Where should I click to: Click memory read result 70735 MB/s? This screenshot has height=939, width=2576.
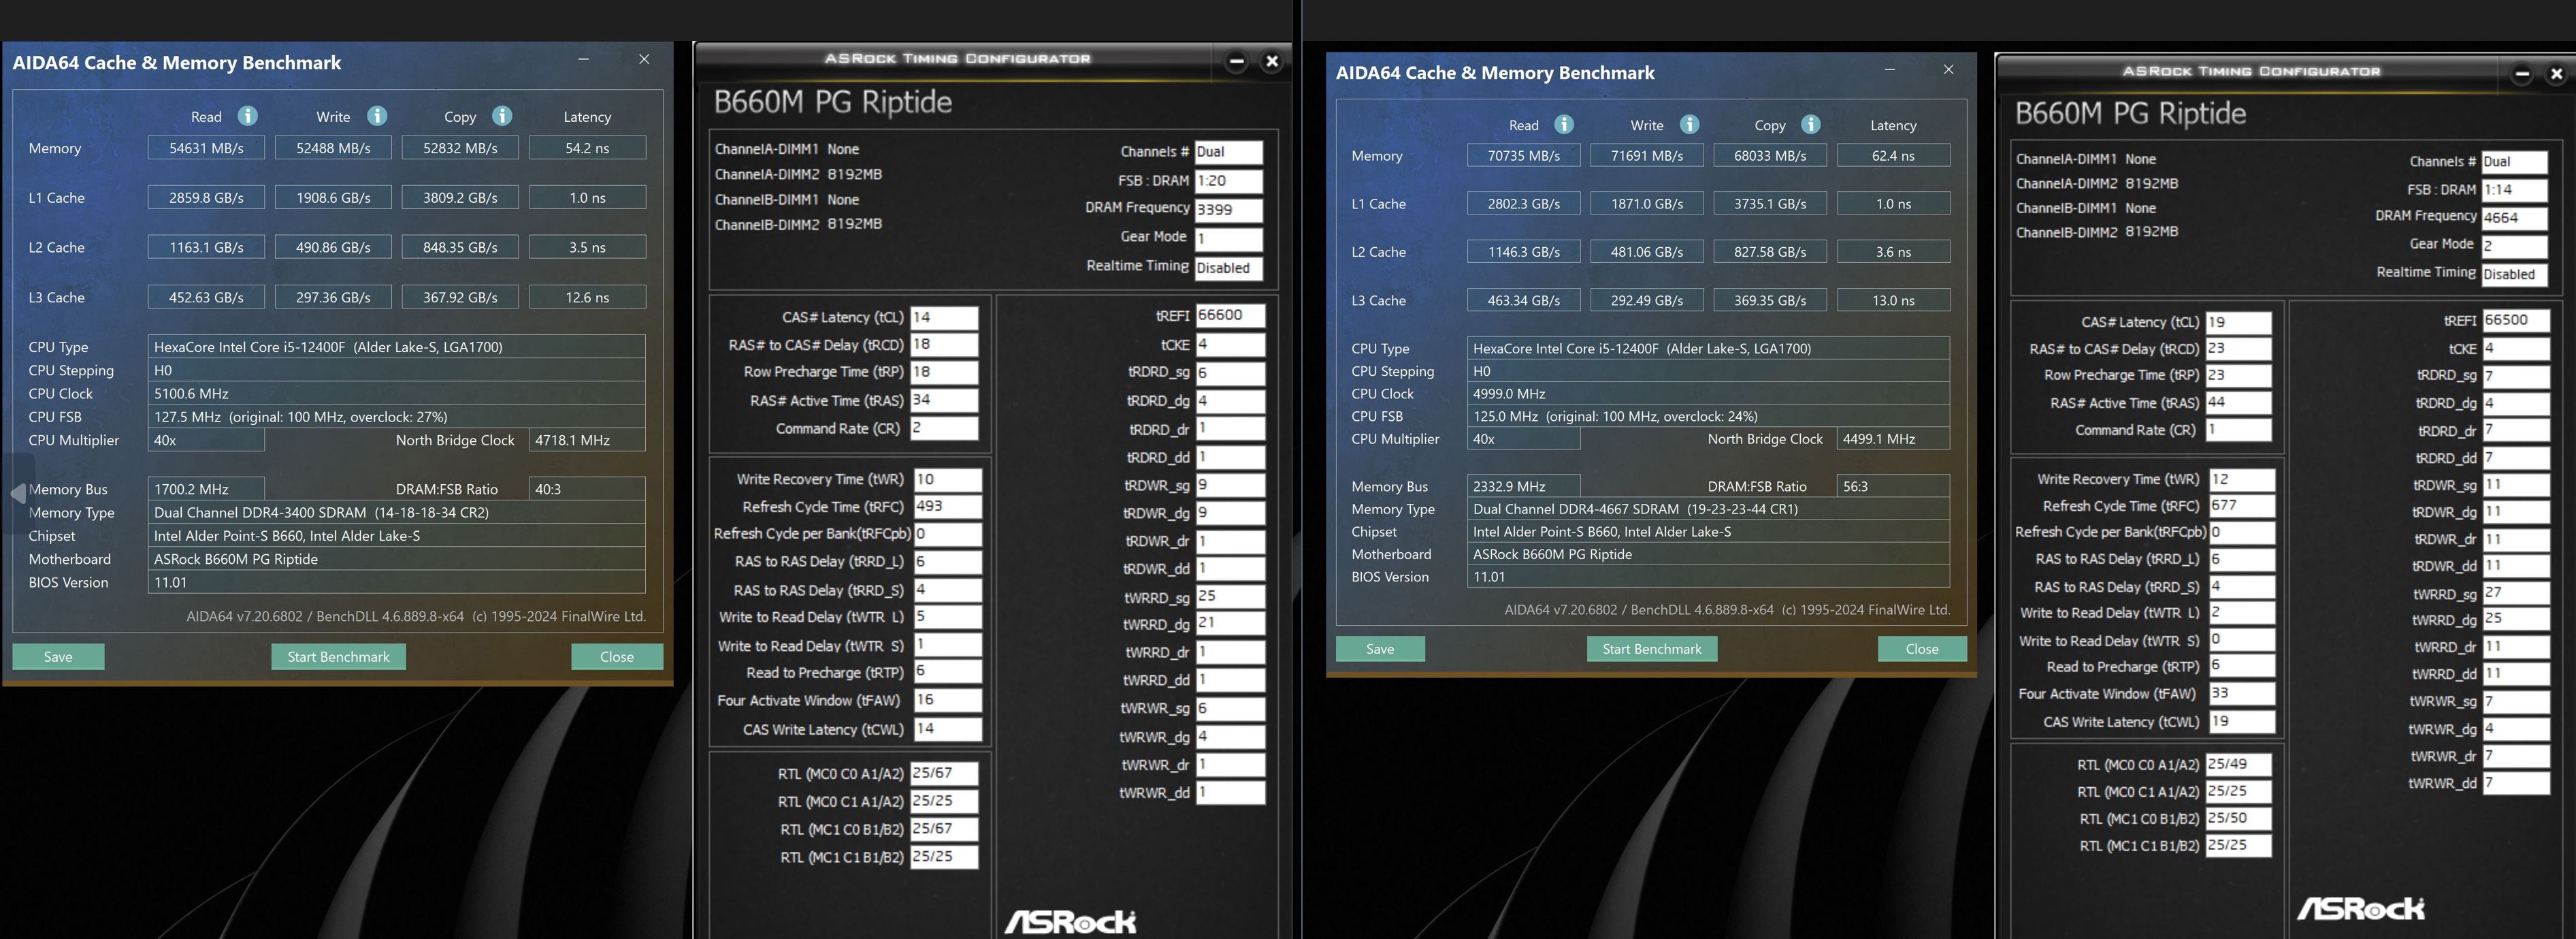click(x=1523, y=156)
